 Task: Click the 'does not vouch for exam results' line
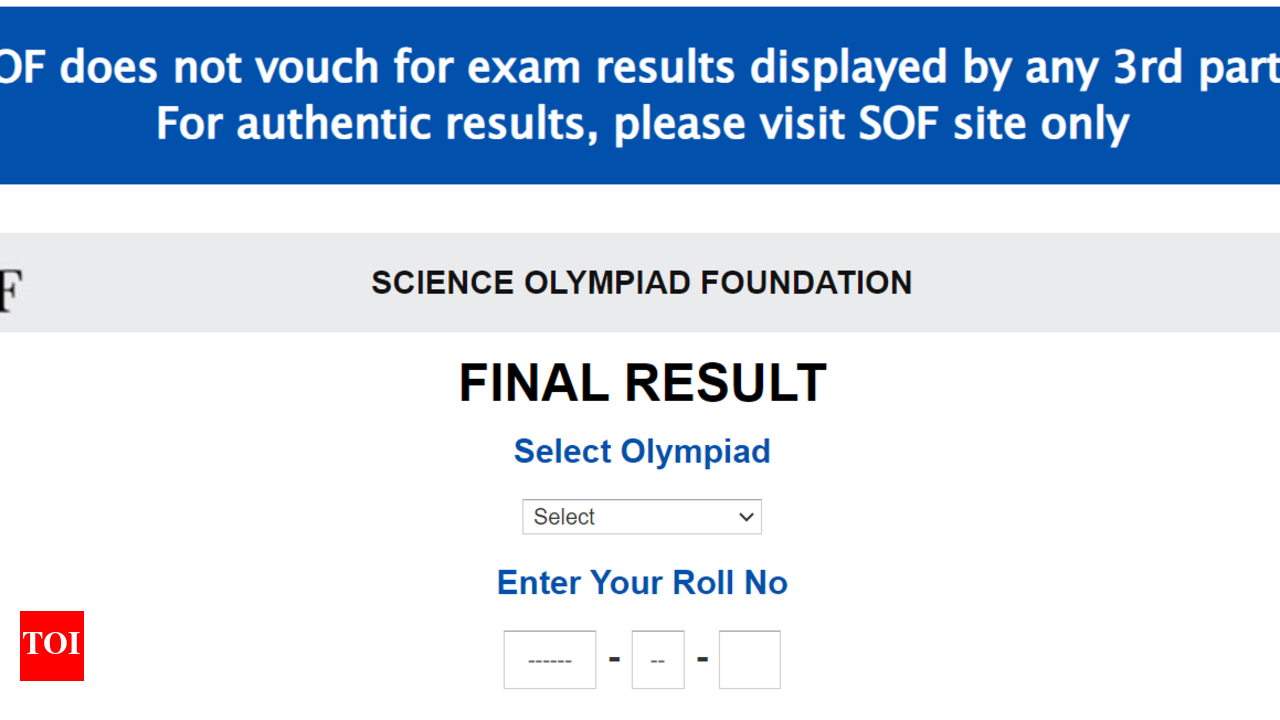400,68
